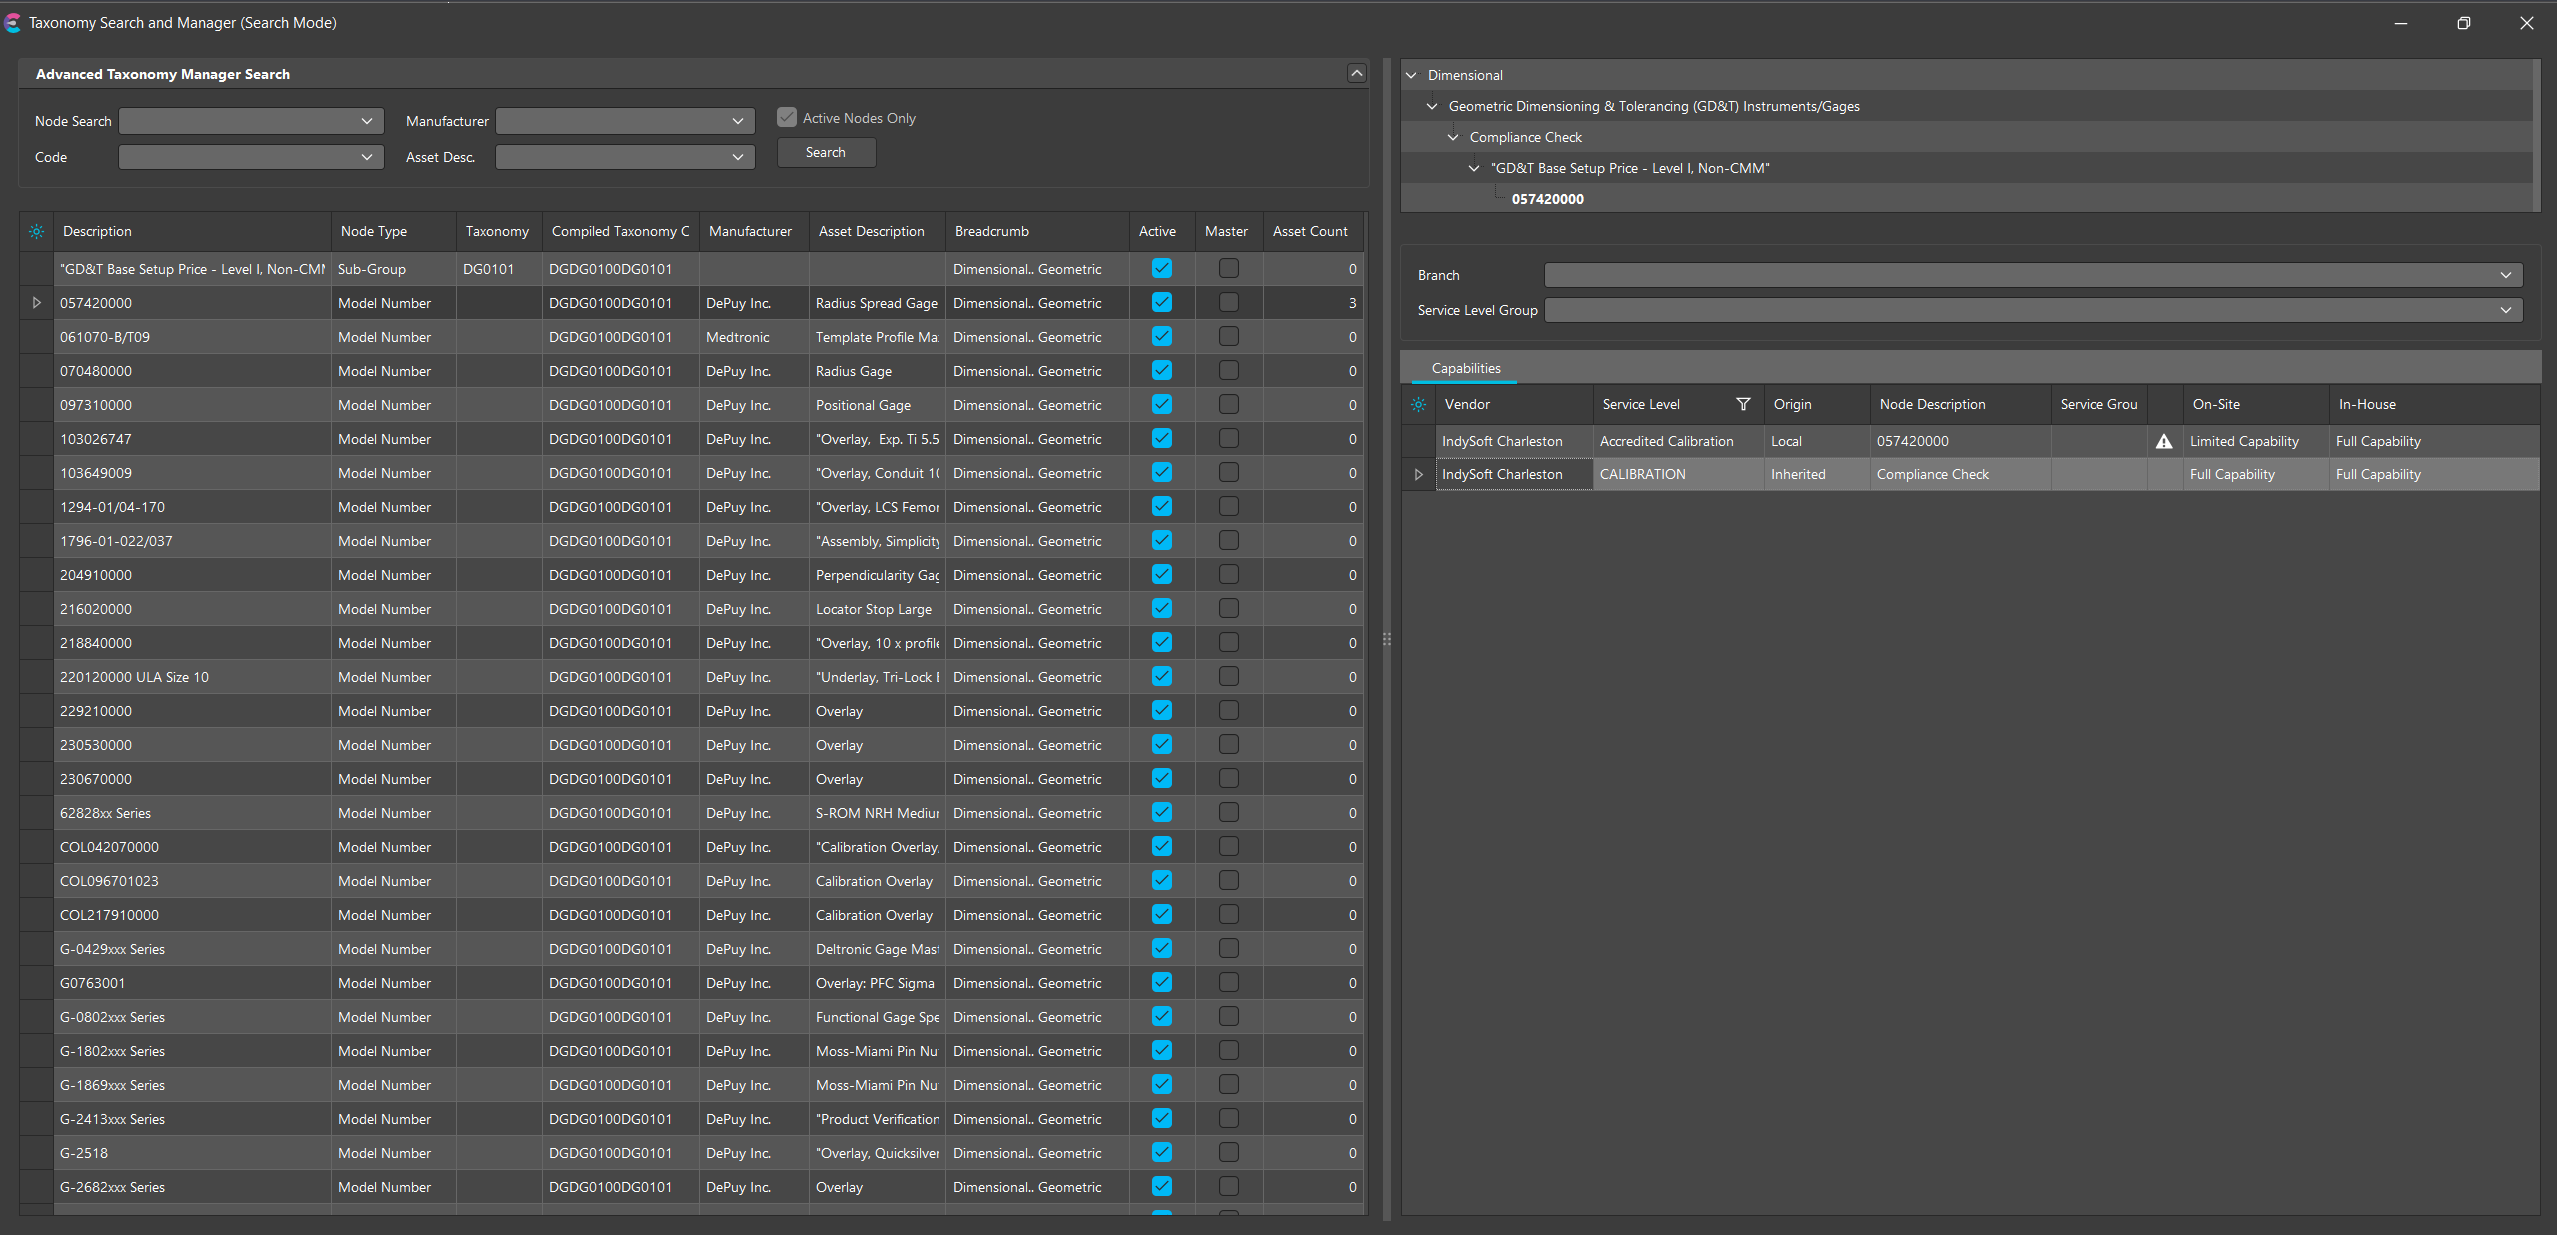
Task: Check Master box for 070480000 row
Action: 1228,371
